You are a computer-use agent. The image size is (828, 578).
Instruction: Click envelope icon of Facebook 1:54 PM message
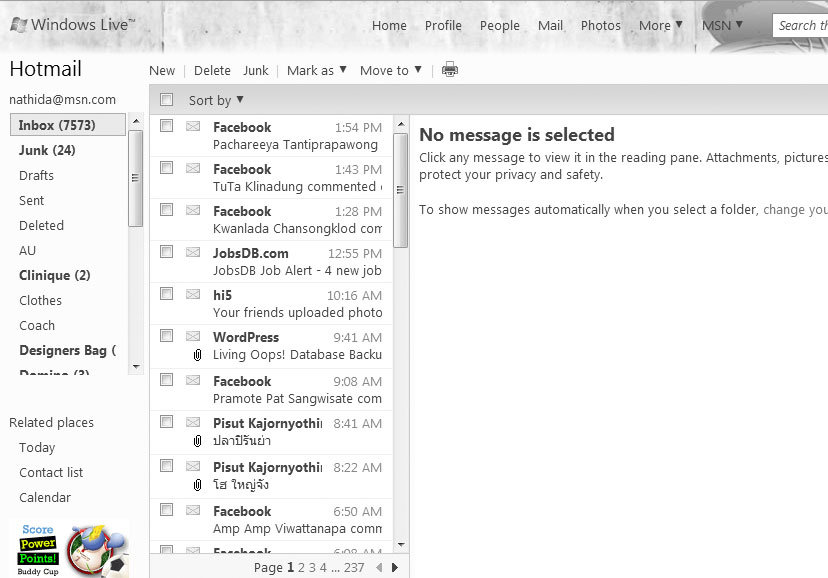pos(193,126)
